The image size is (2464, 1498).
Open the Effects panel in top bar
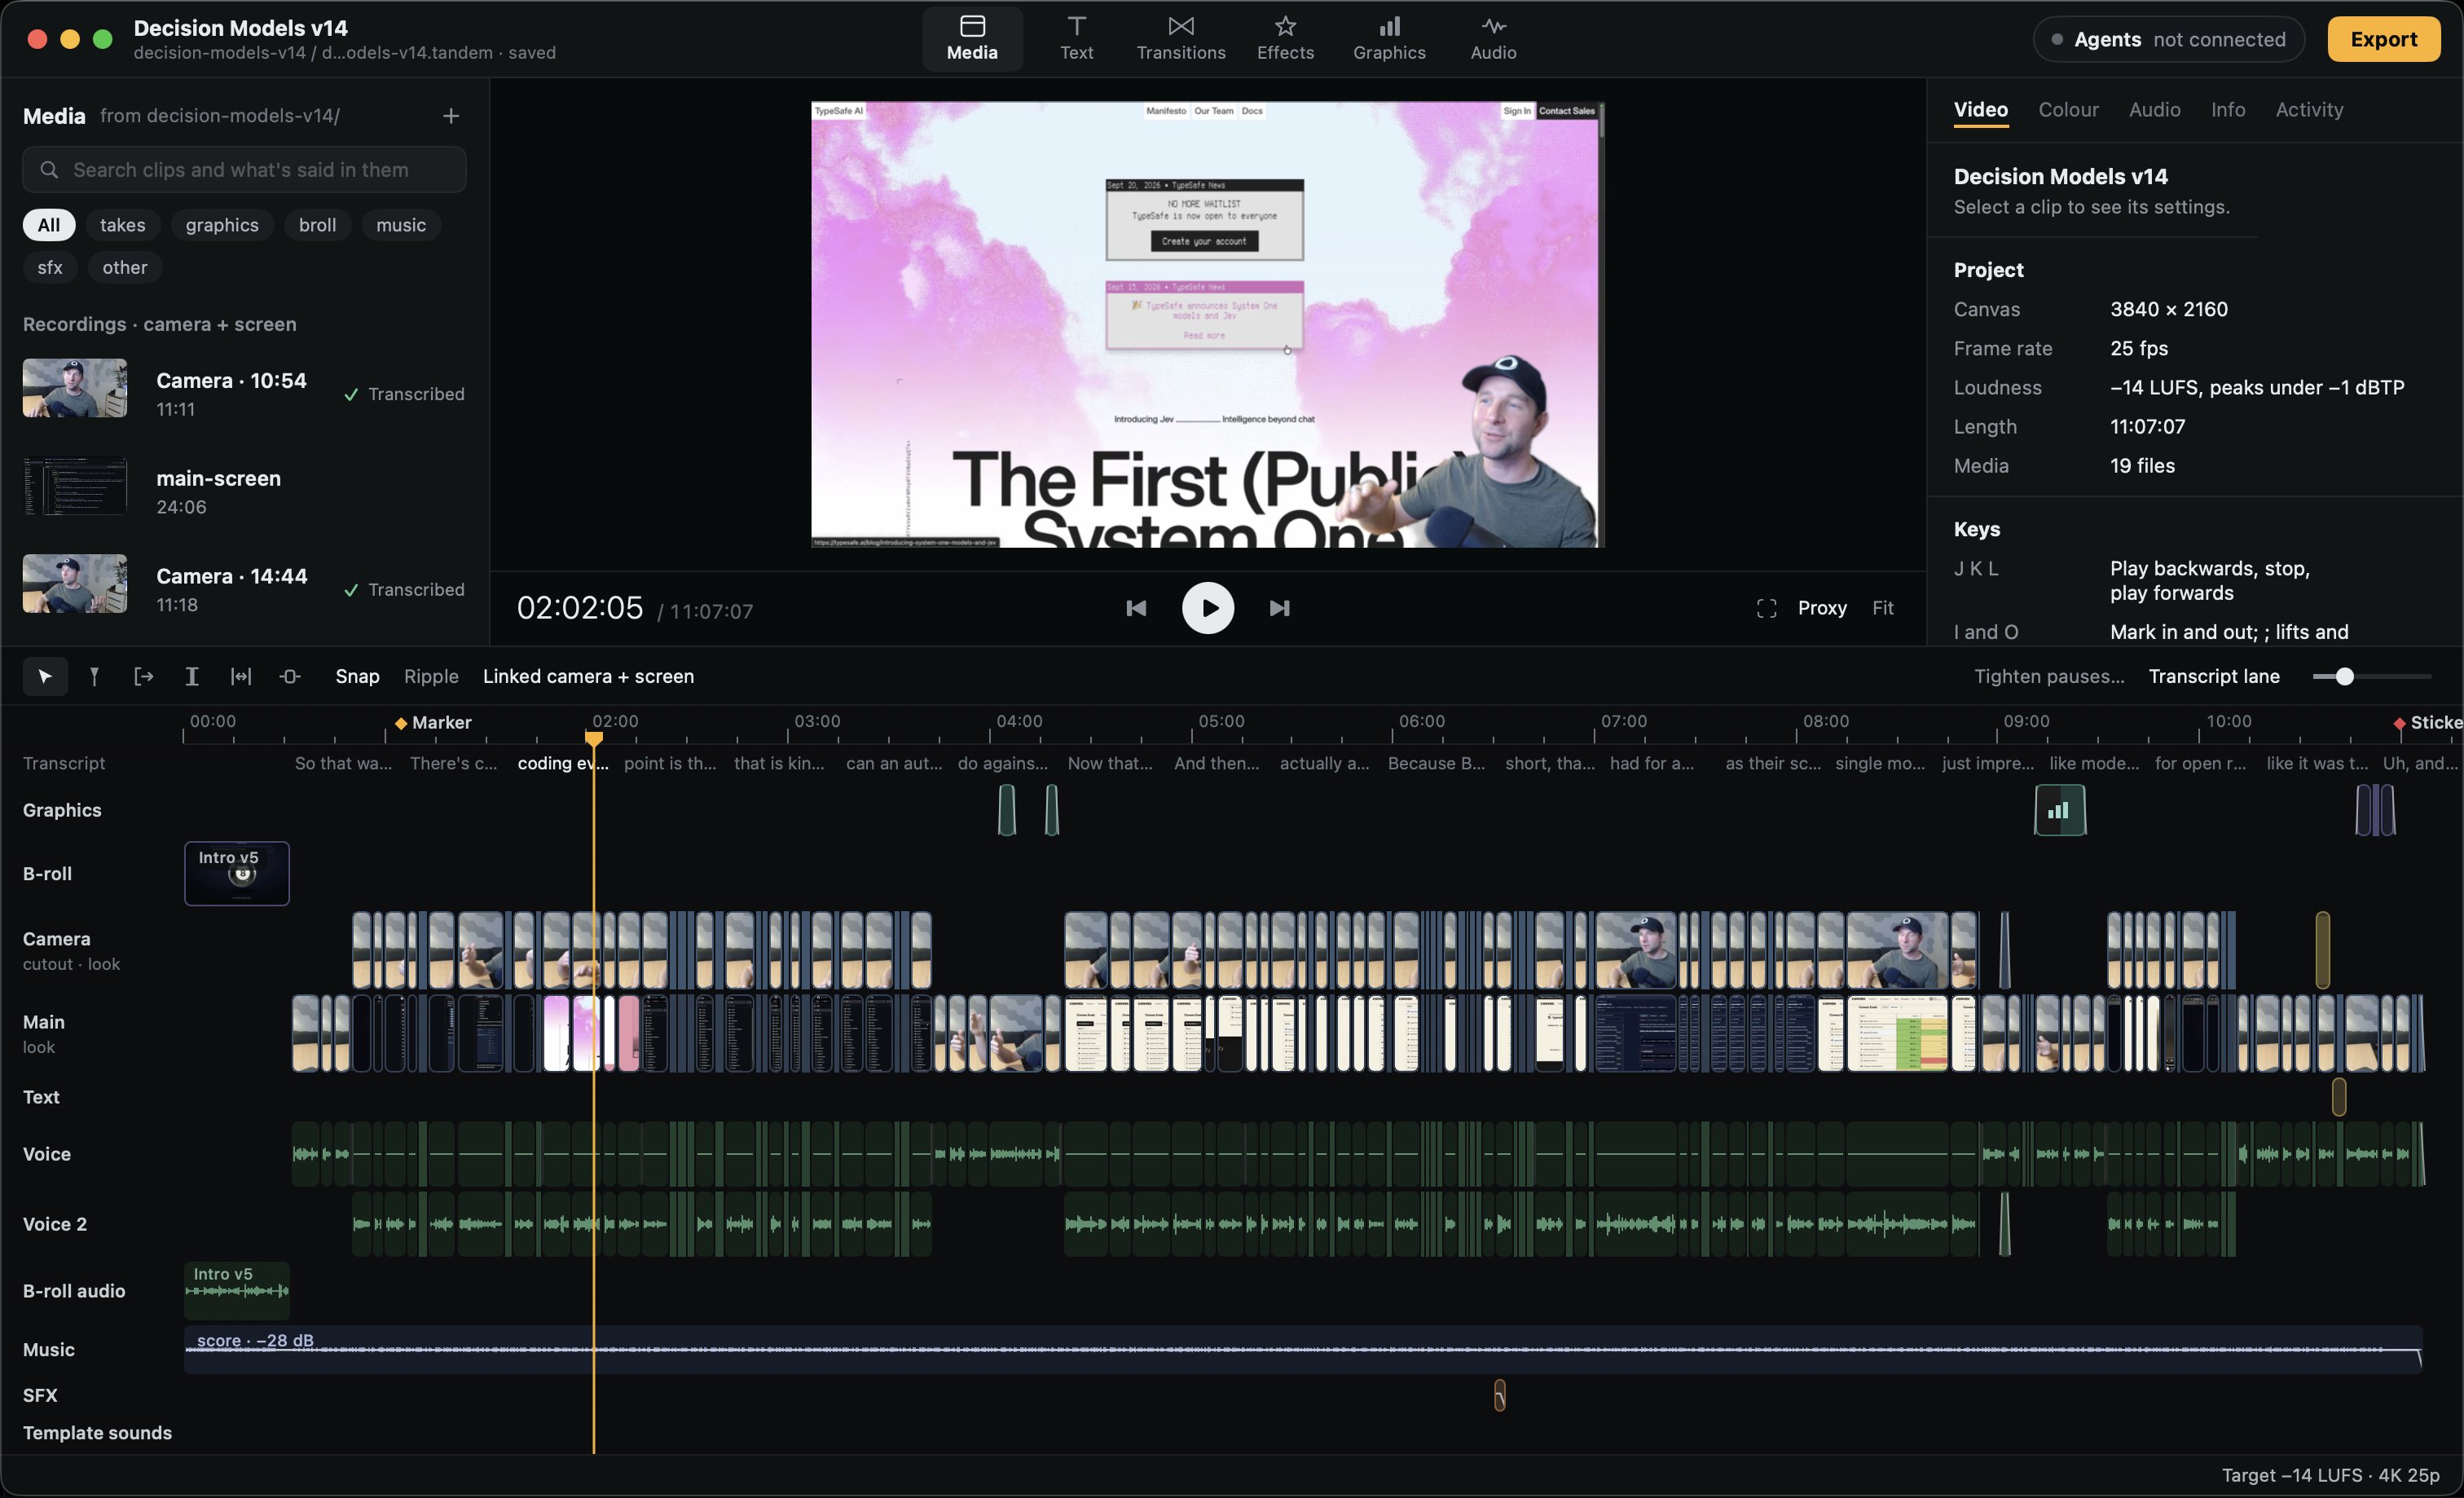click(1285, 38)
